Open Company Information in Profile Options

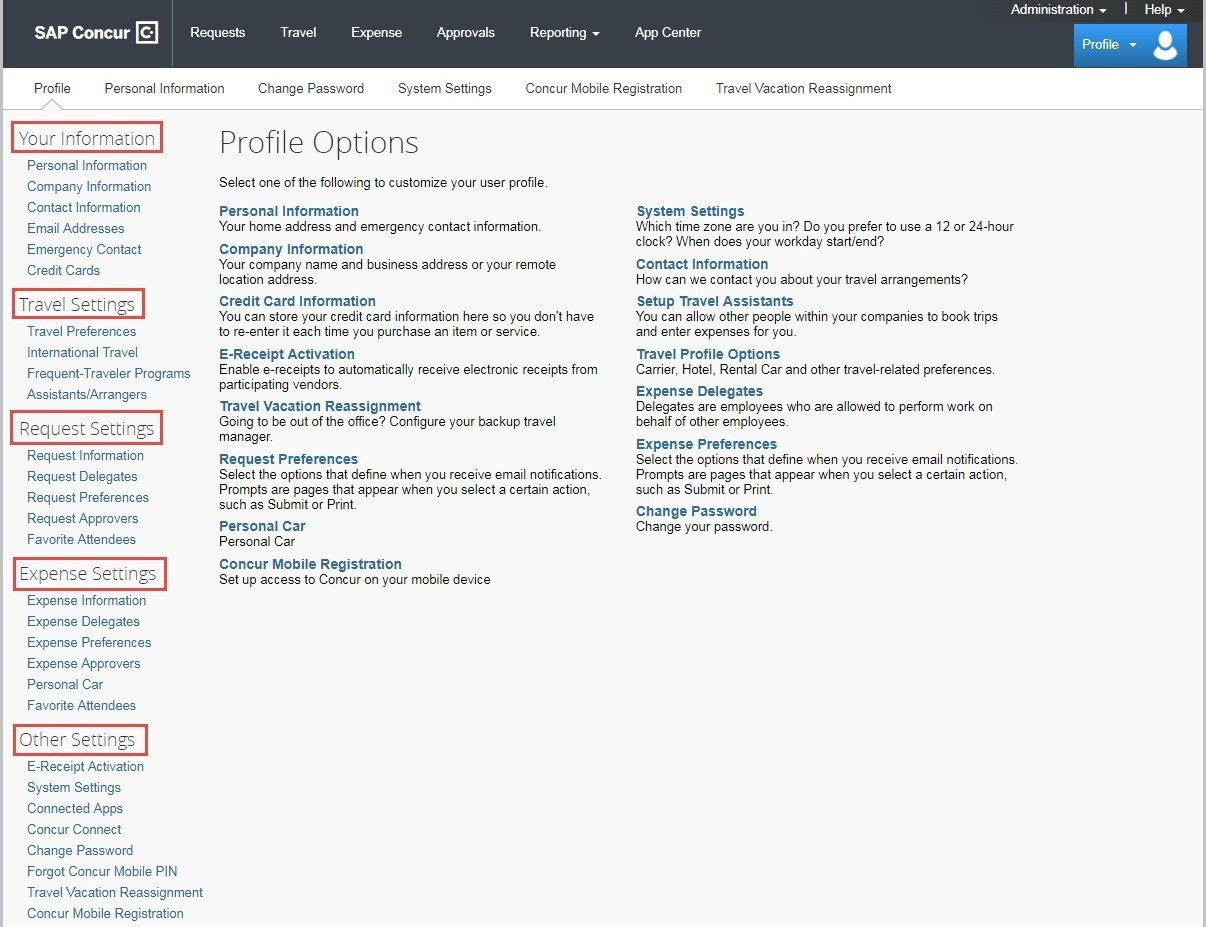click(291, 249)
